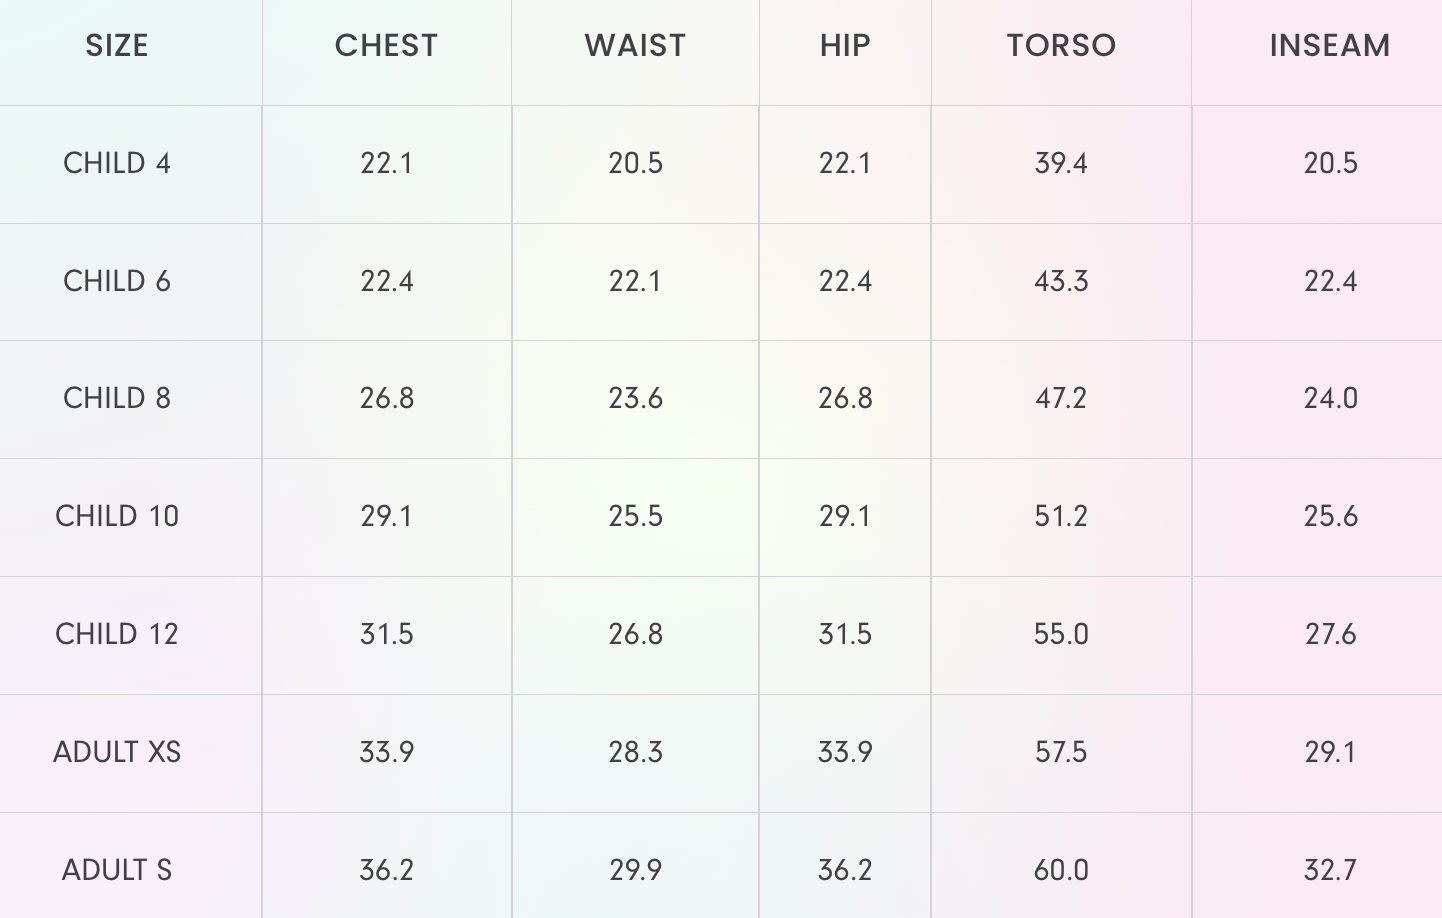The height and width of the screenshot is (918, 1442).
Task: Select CHILD 12 inseam value 27.6
Action: (x=1330, y=634)
